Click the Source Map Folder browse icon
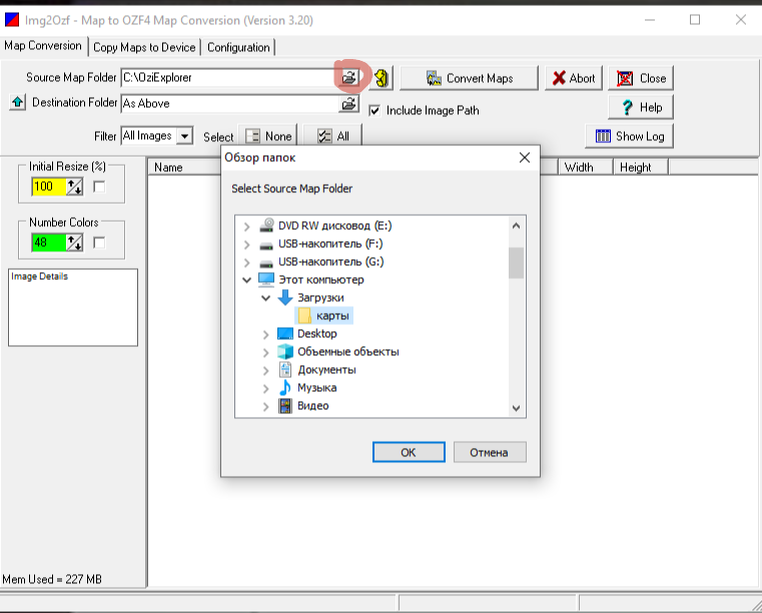The height and width of the screenshot is (613, 762). point(349,77)
